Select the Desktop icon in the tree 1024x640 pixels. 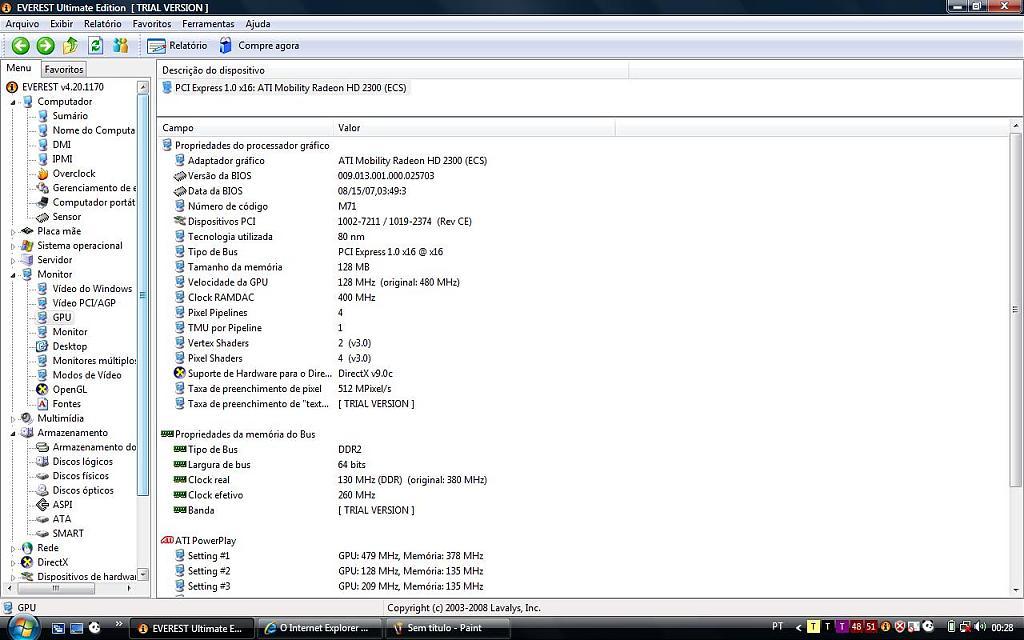[42, 346]
